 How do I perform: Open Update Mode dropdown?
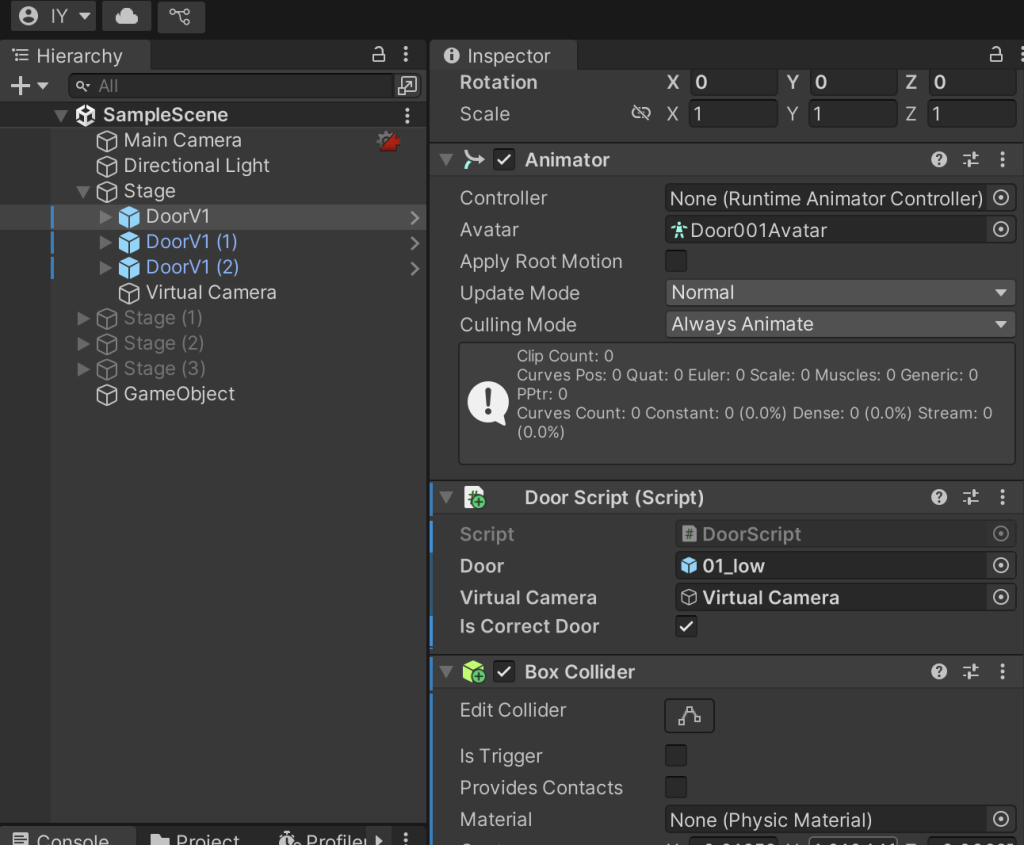(840, 293)
